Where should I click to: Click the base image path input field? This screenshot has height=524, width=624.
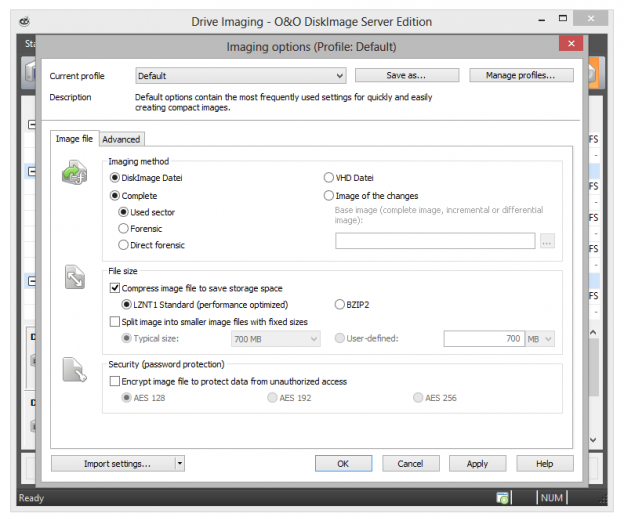(435, 241)
